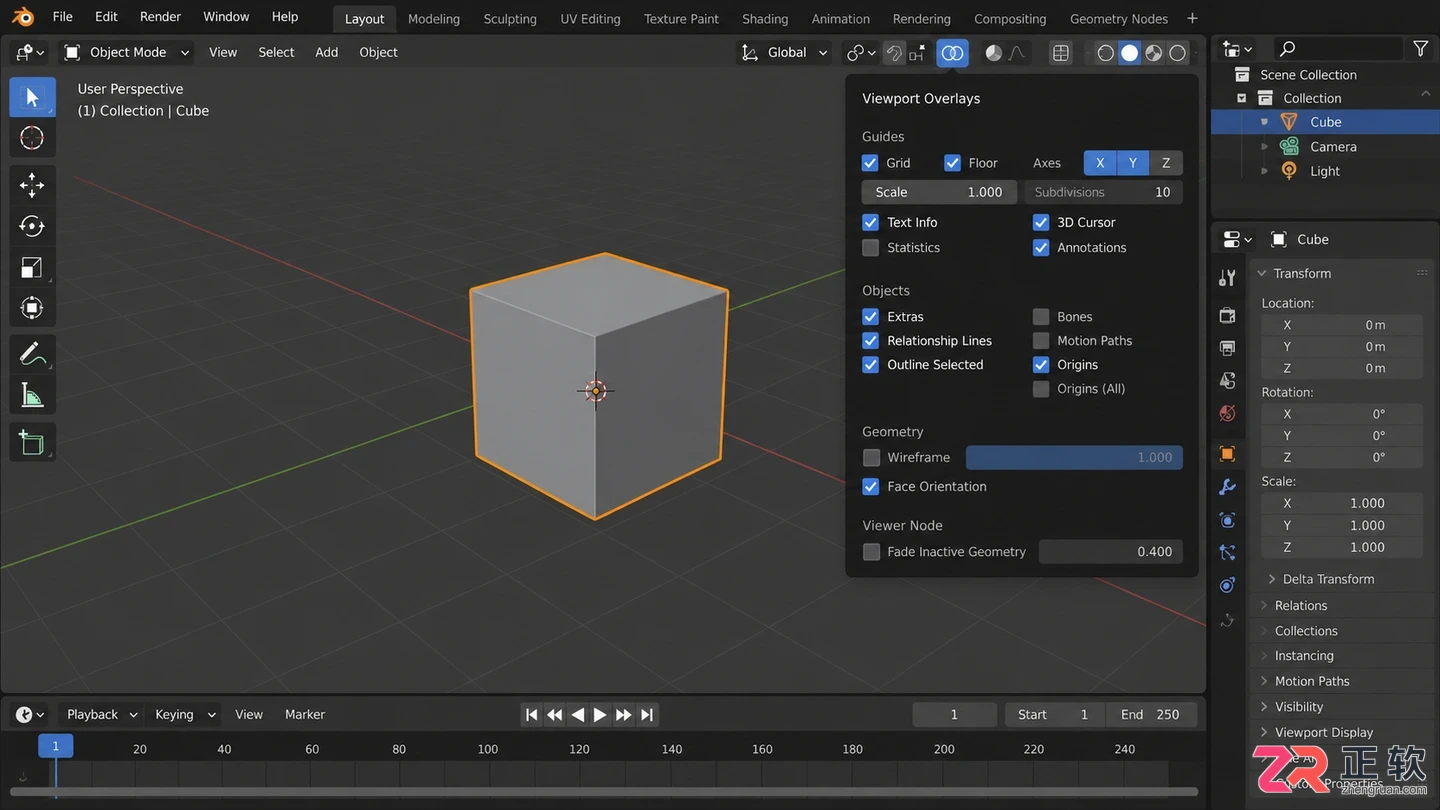Enable the Statistics overlay
Screen dimensions: 1440x810
[871, 247]
